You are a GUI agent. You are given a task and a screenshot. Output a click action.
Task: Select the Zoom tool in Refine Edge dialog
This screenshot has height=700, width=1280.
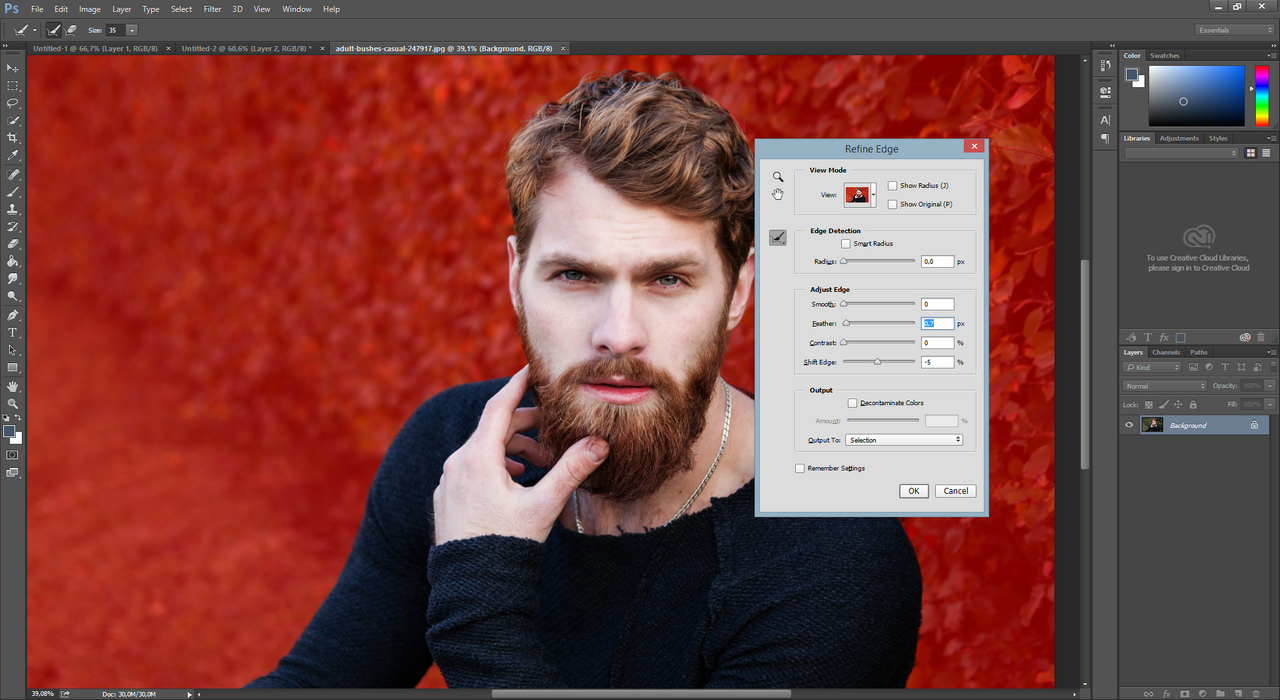[778, 177]
